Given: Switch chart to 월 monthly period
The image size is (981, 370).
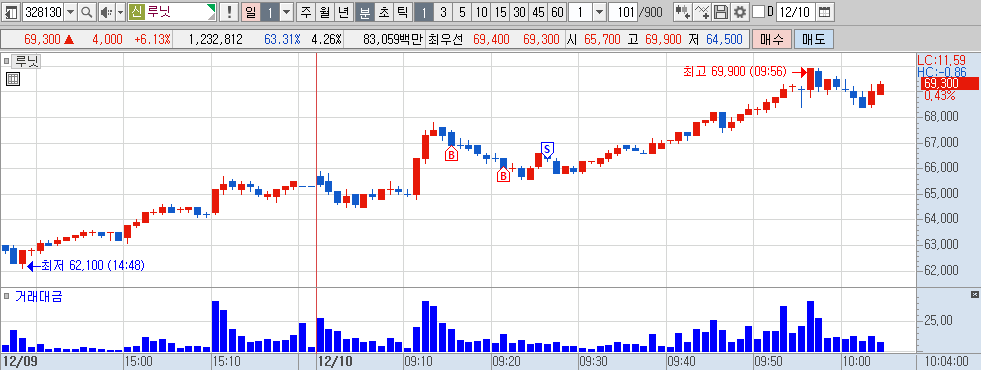Looking at the screenshot, I should [x=325, y=11].
